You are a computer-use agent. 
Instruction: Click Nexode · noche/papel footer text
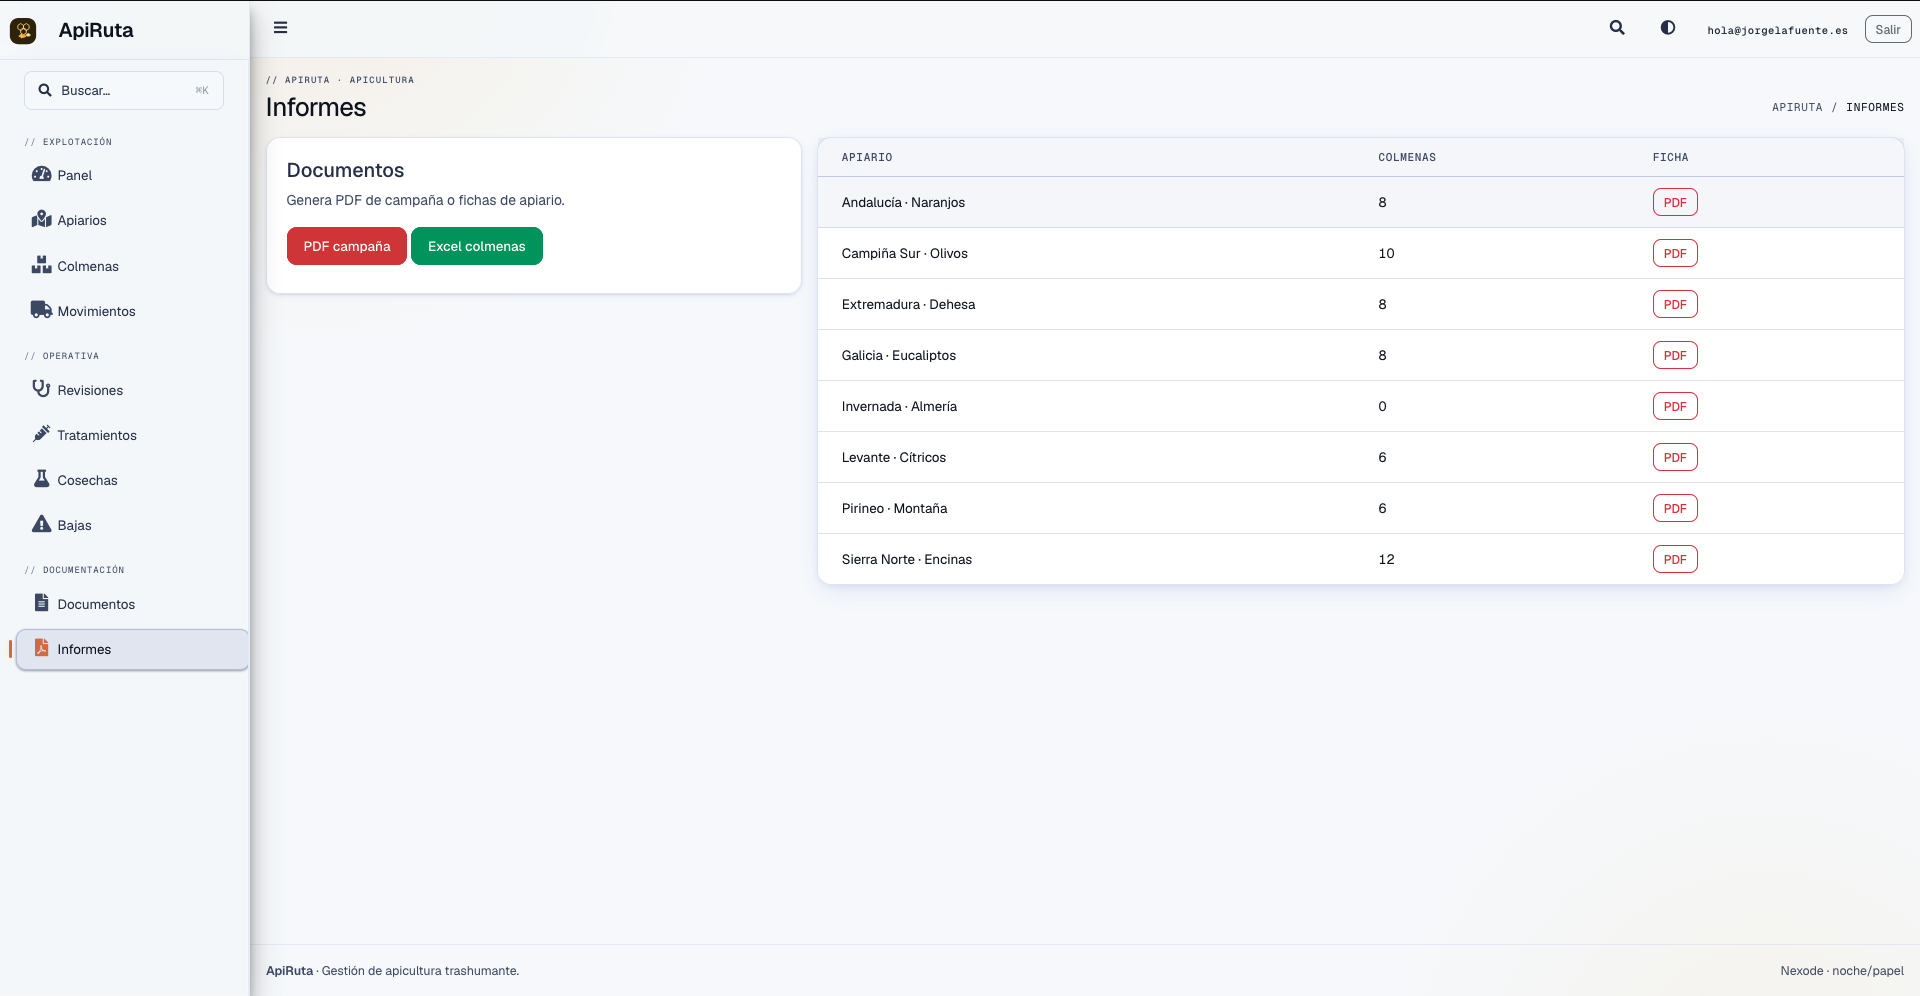[1842, 971]
